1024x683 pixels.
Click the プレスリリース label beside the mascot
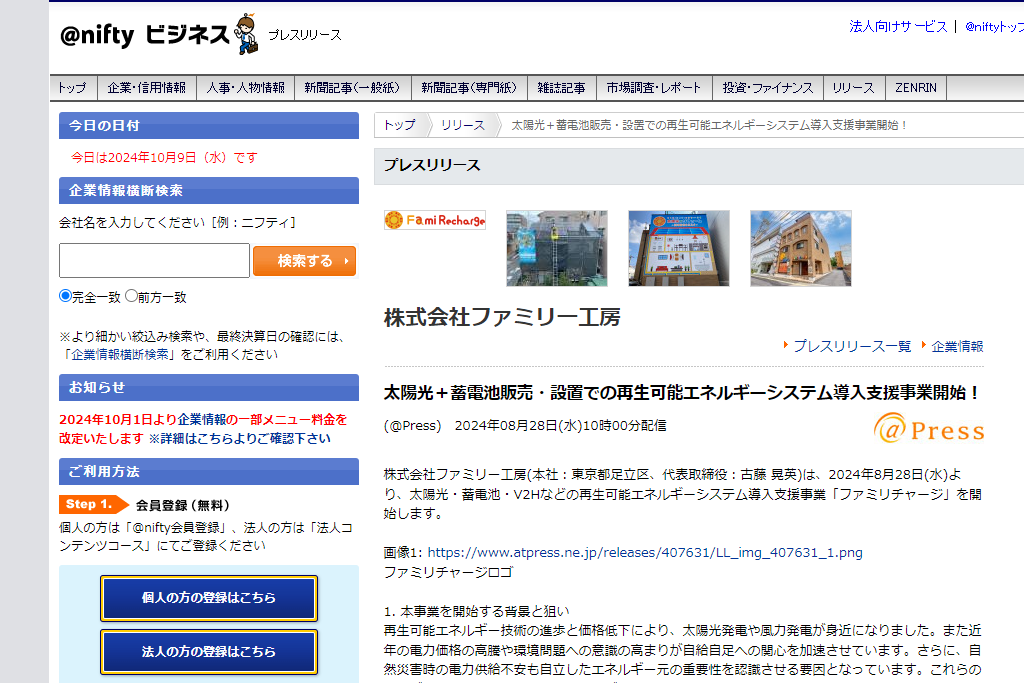(x=305, y=35)
